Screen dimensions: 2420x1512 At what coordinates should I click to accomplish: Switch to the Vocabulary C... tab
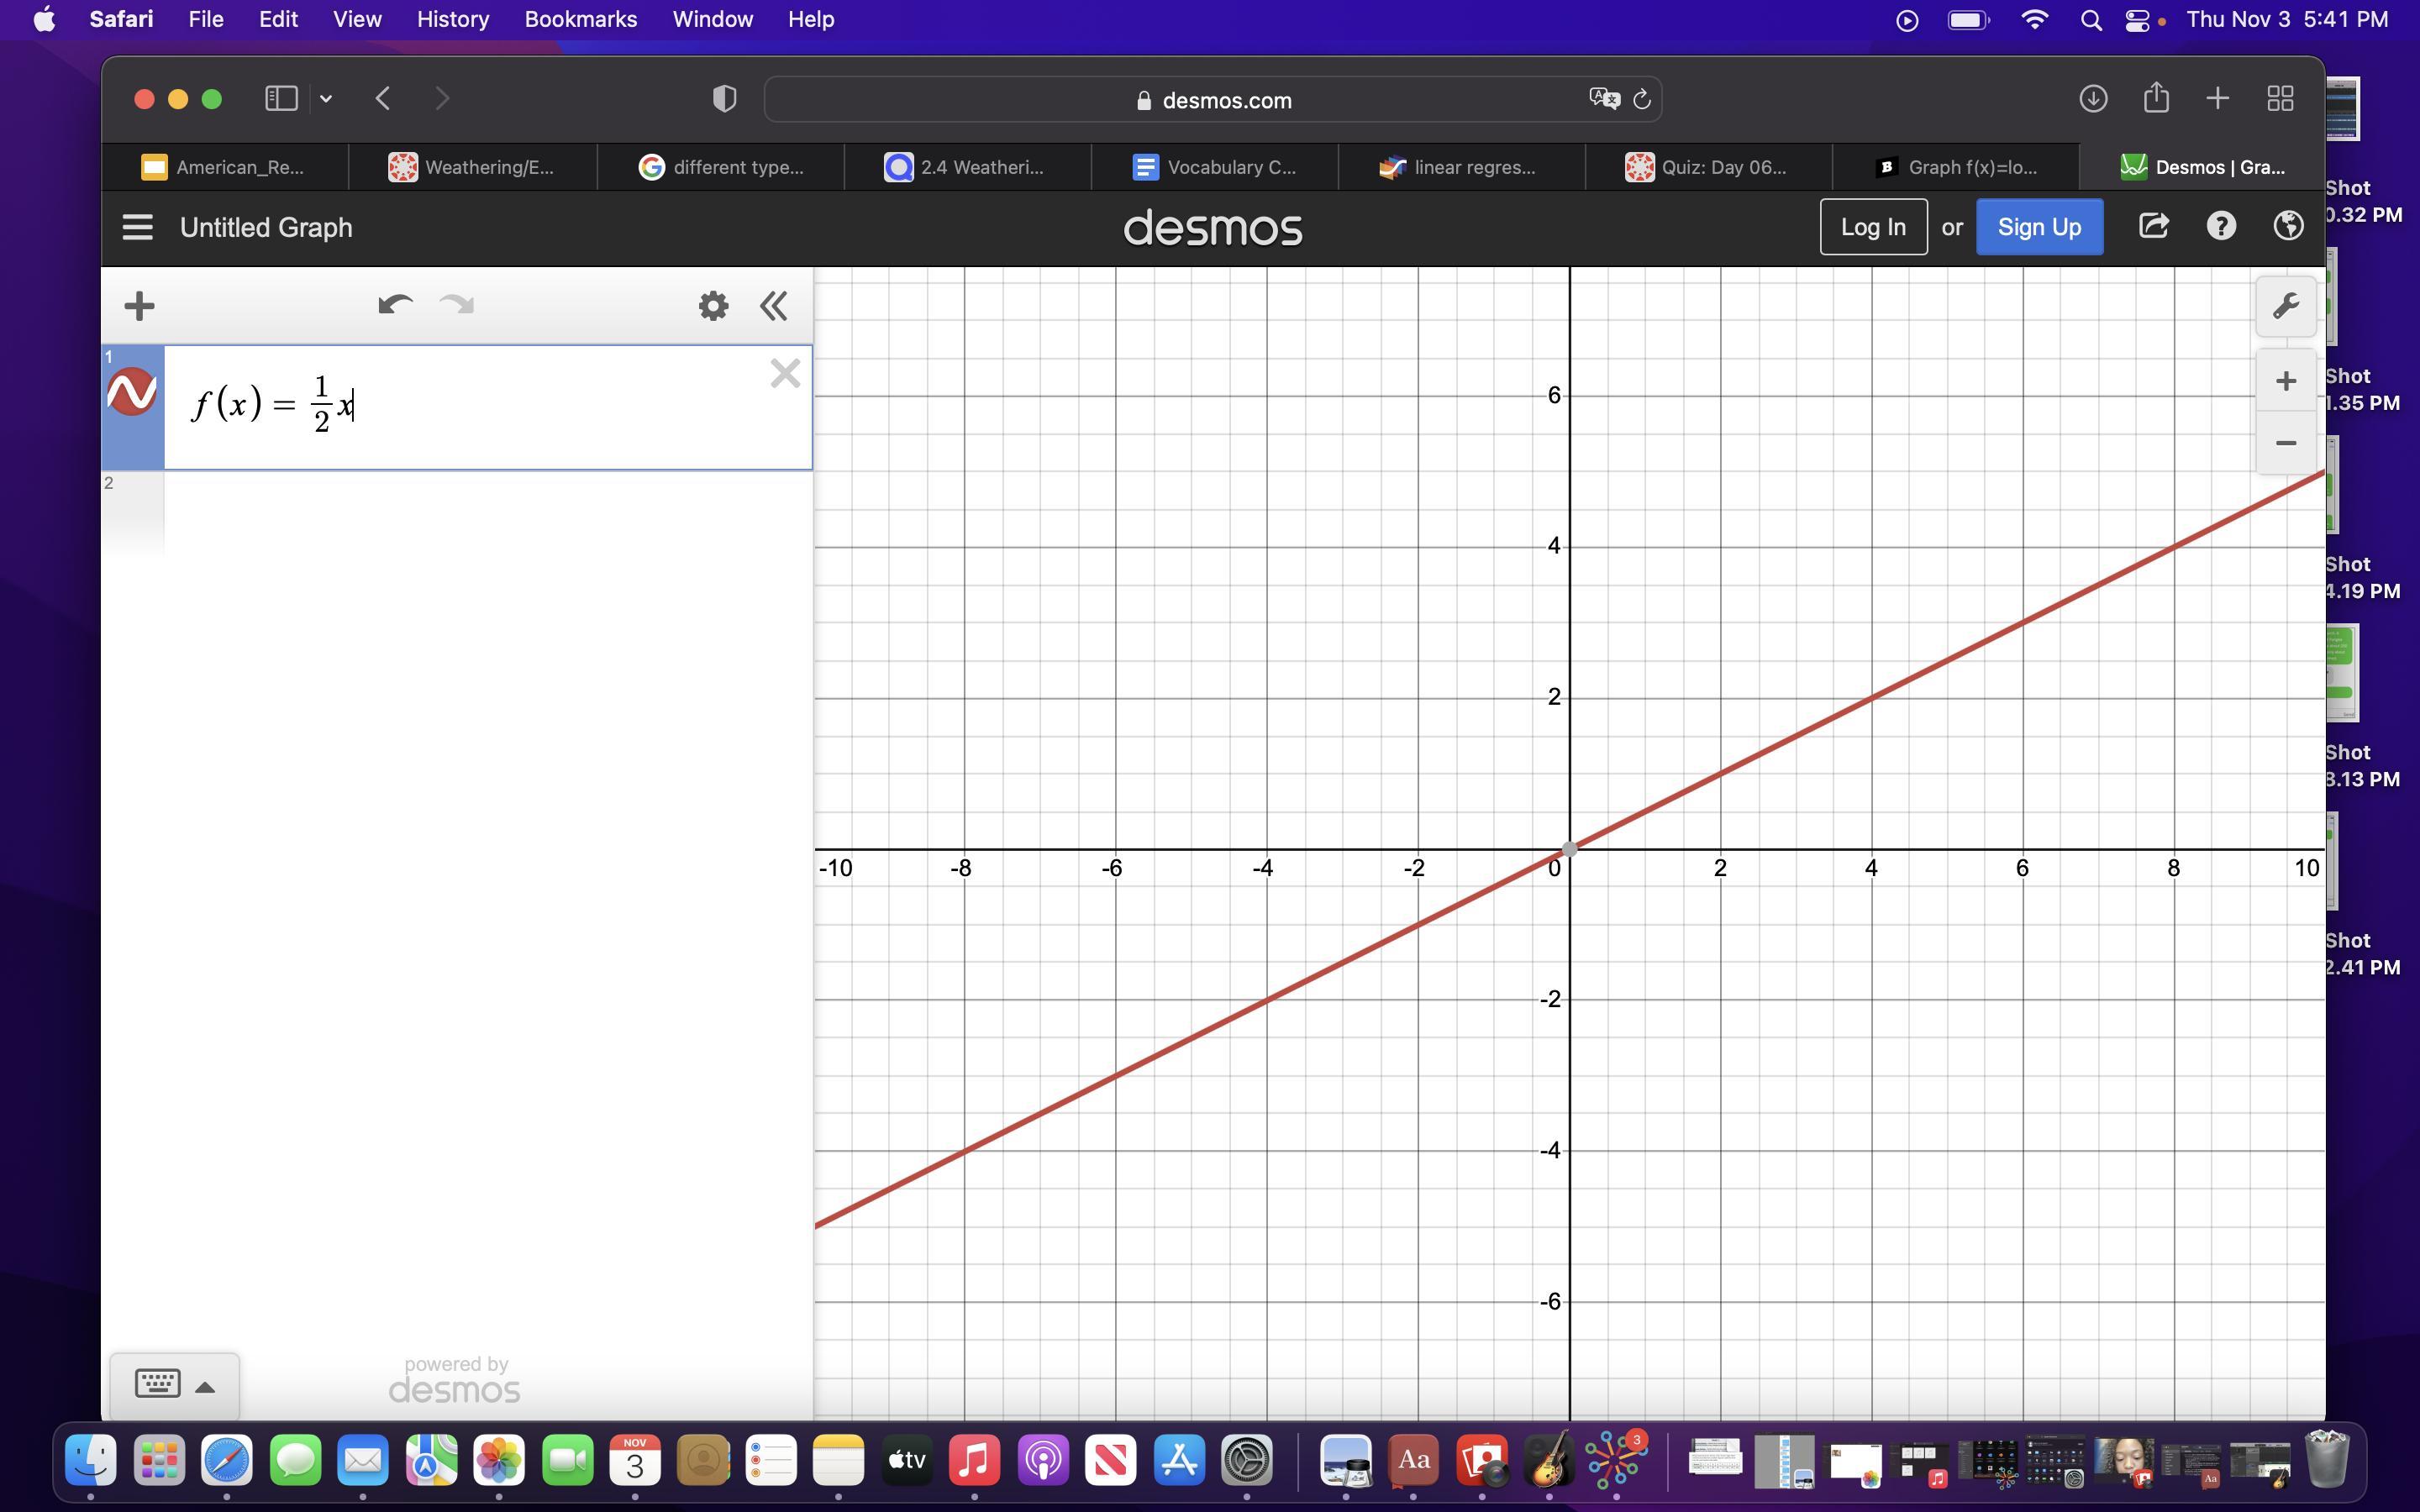[1214, 167]
